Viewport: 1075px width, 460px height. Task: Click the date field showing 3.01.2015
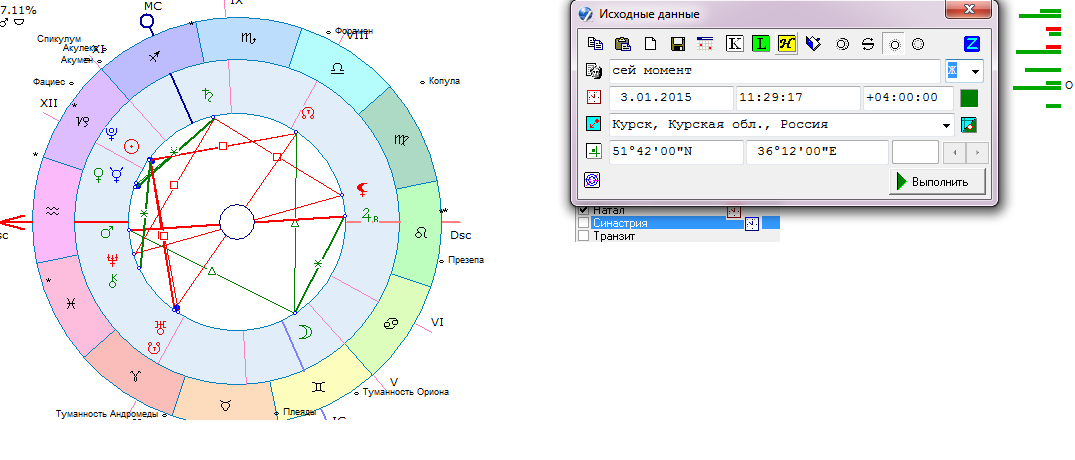(670, 98)
